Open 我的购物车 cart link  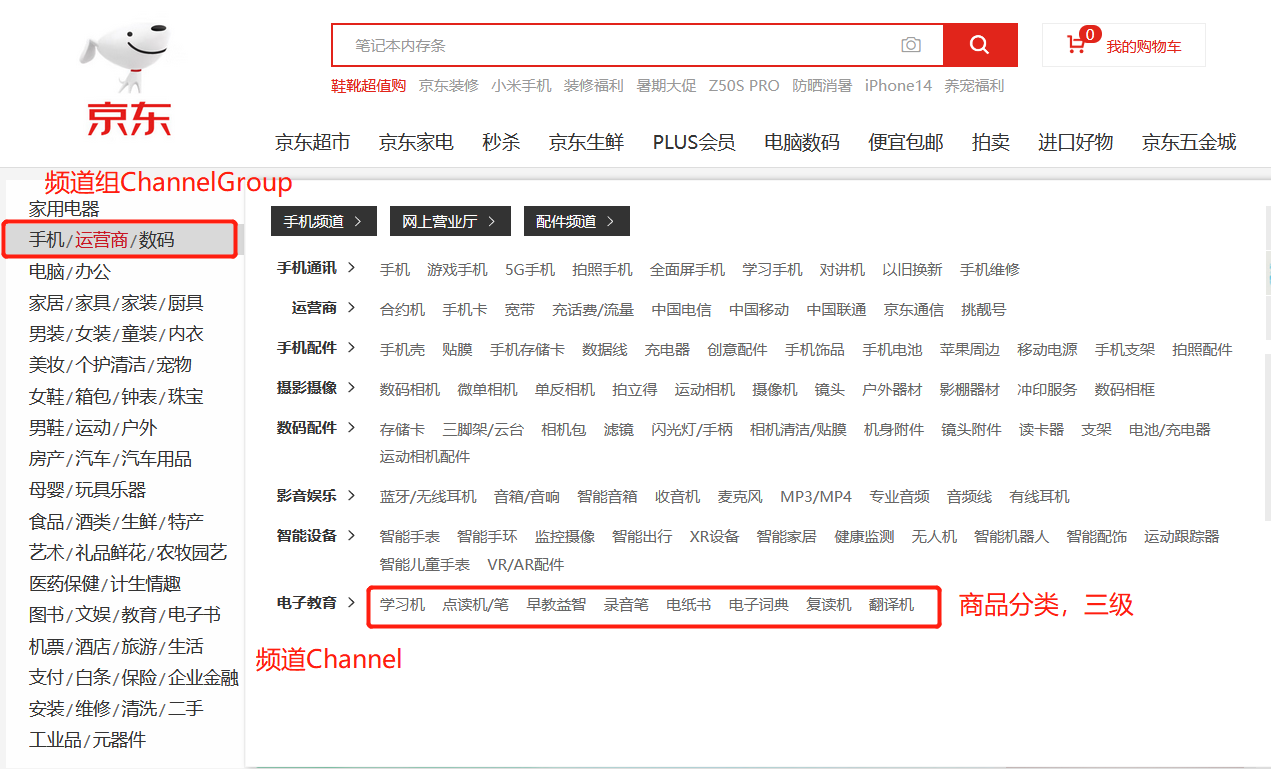pos(1143,47)
